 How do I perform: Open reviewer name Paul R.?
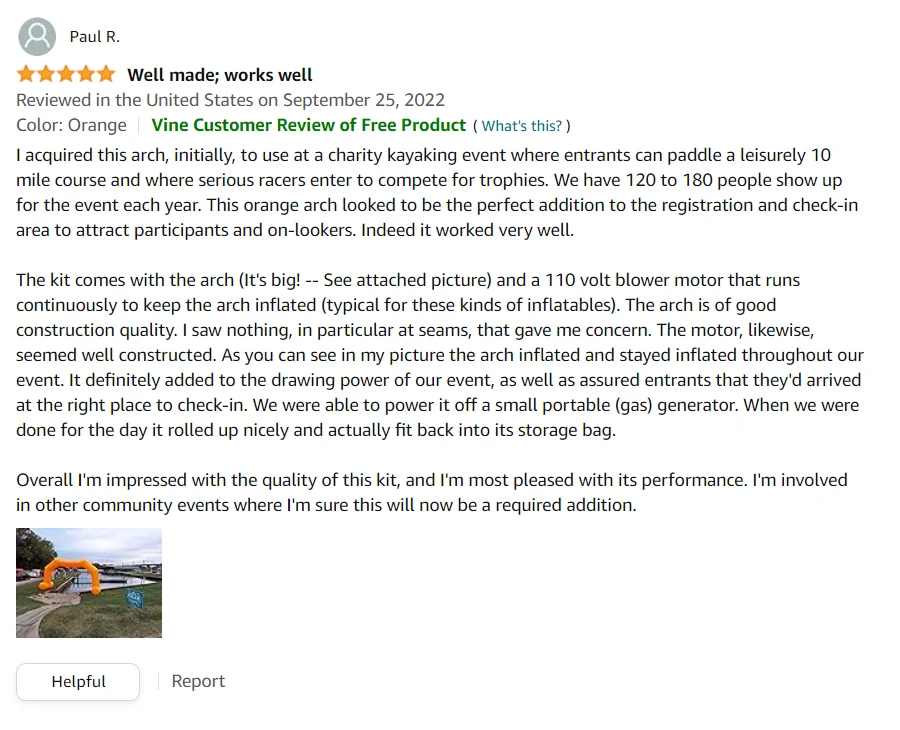(x=94, y=37)
